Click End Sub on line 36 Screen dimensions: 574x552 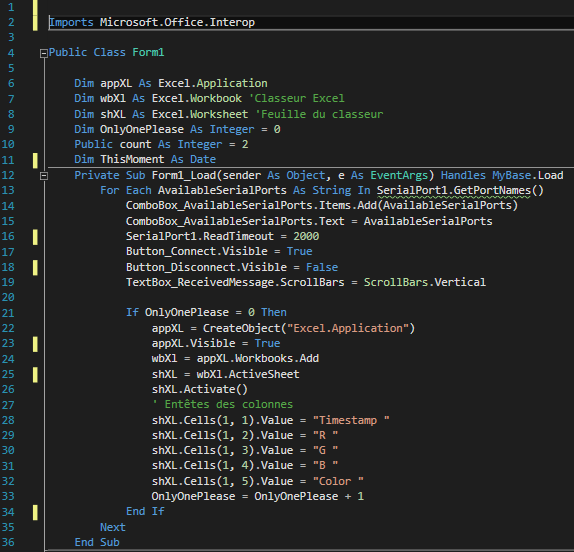point(97,542)
